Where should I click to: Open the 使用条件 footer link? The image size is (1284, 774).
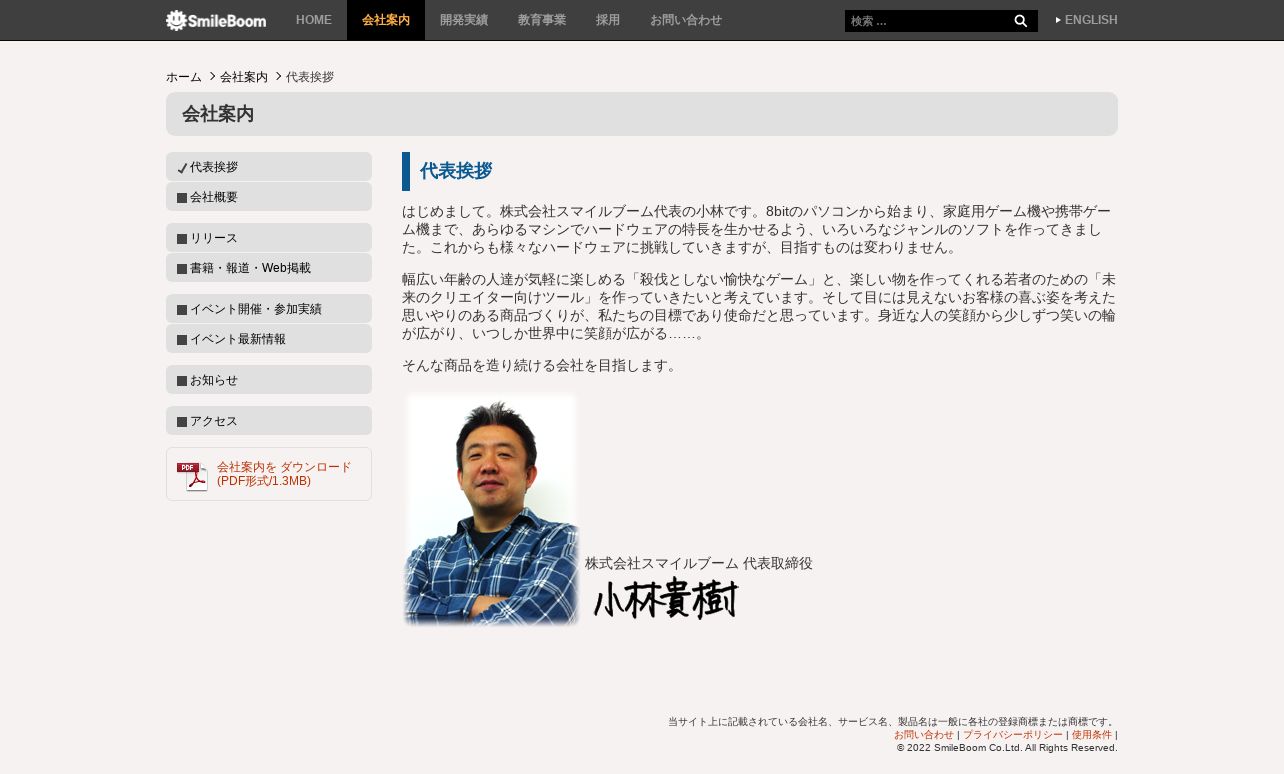tap(1092, 735)
